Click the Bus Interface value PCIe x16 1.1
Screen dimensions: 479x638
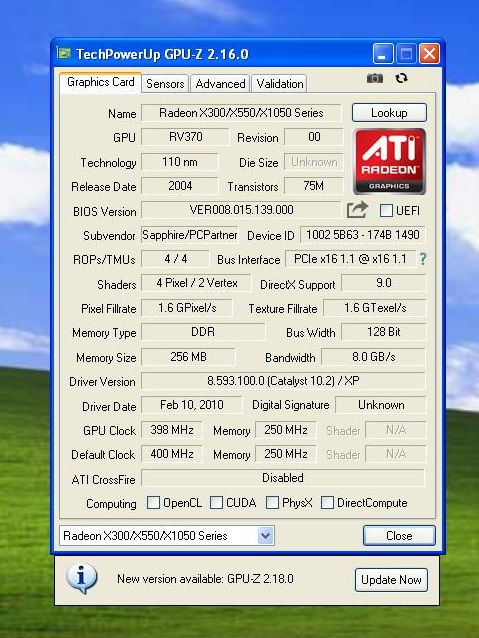click(350, 259)
